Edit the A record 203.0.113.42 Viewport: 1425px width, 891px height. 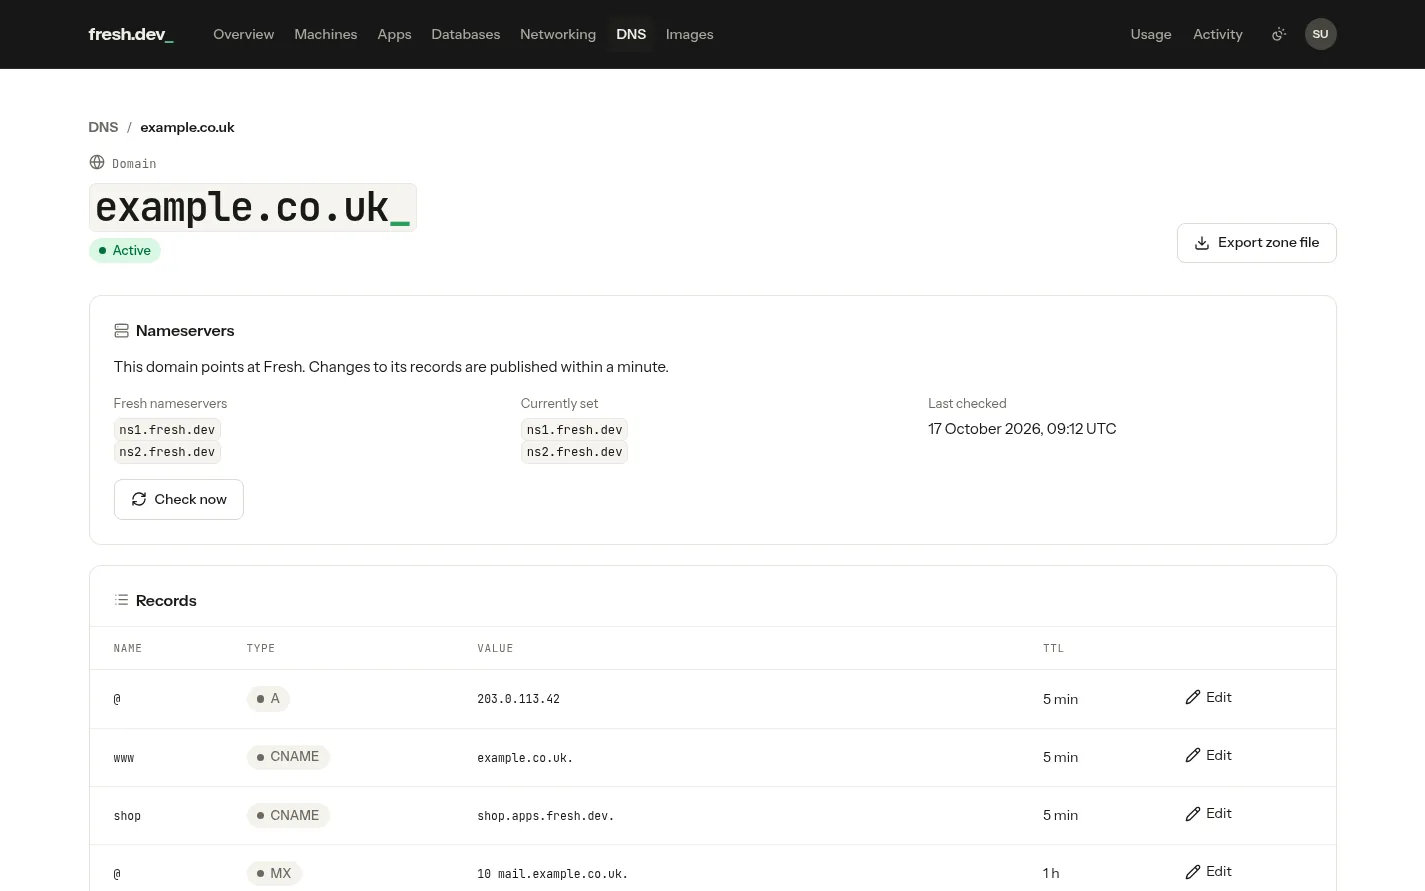[x=1208, y=697]
